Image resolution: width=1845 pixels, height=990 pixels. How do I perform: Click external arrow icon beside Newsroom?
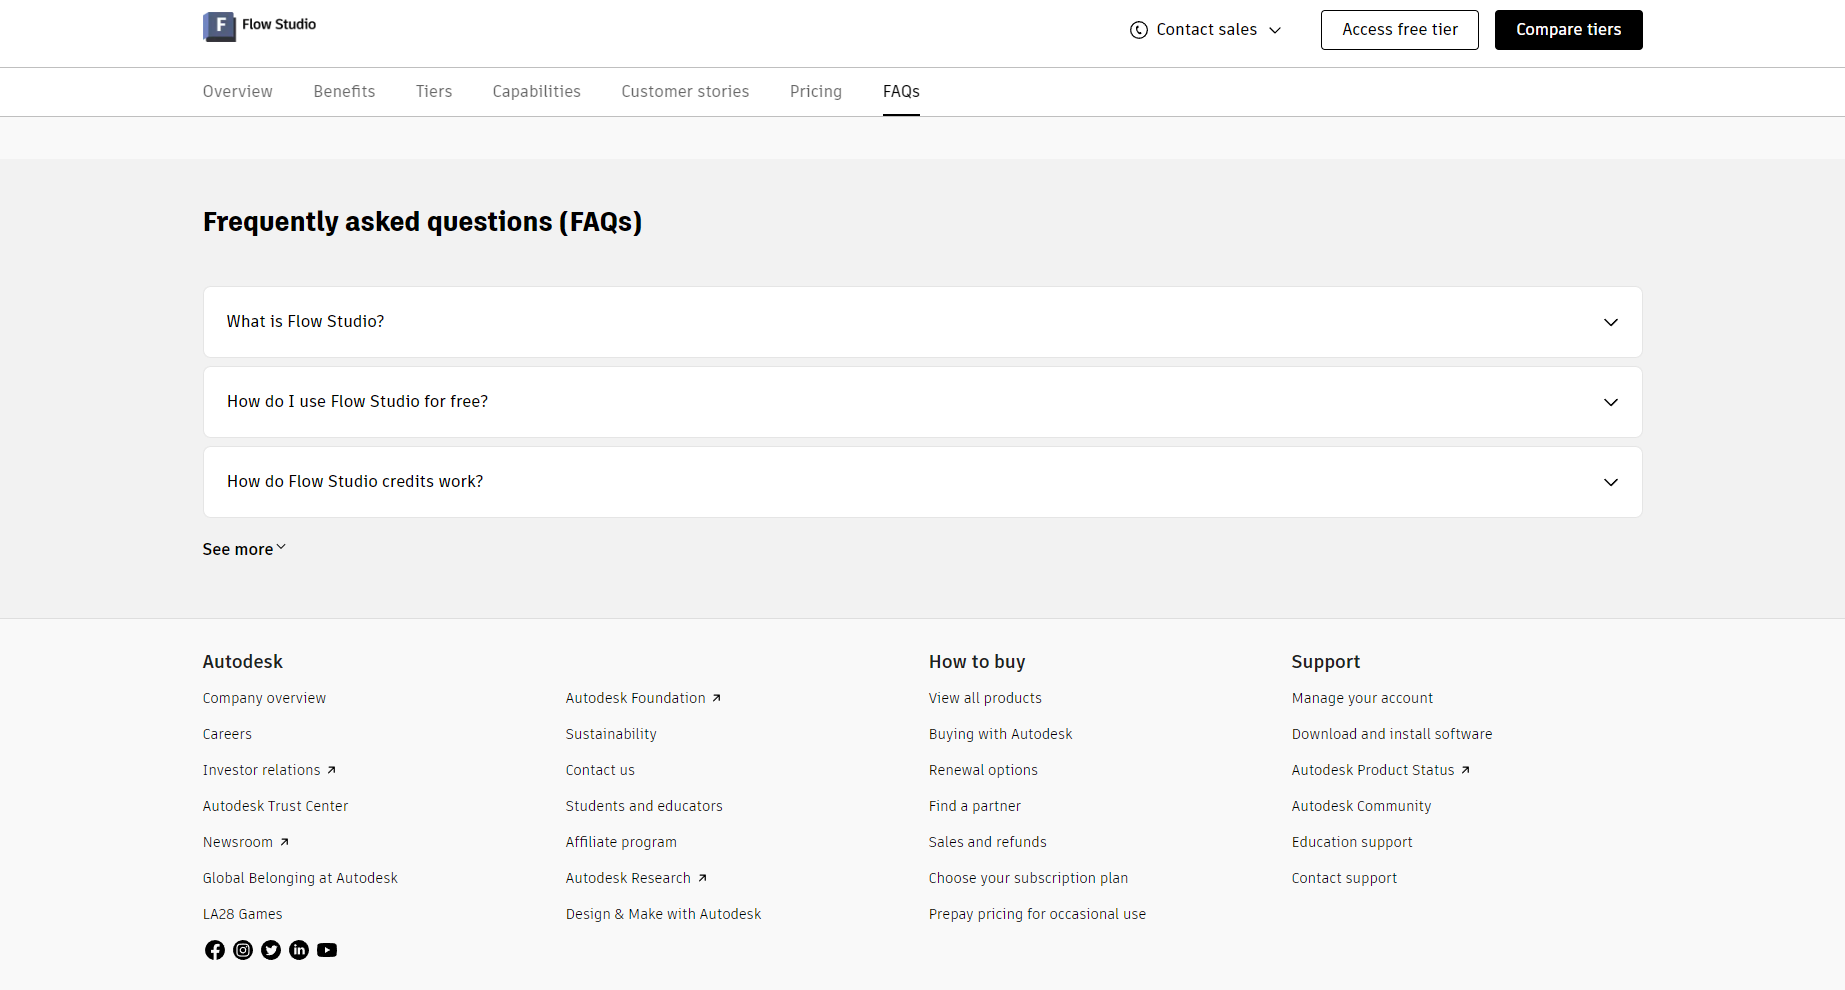pos(284,842)
